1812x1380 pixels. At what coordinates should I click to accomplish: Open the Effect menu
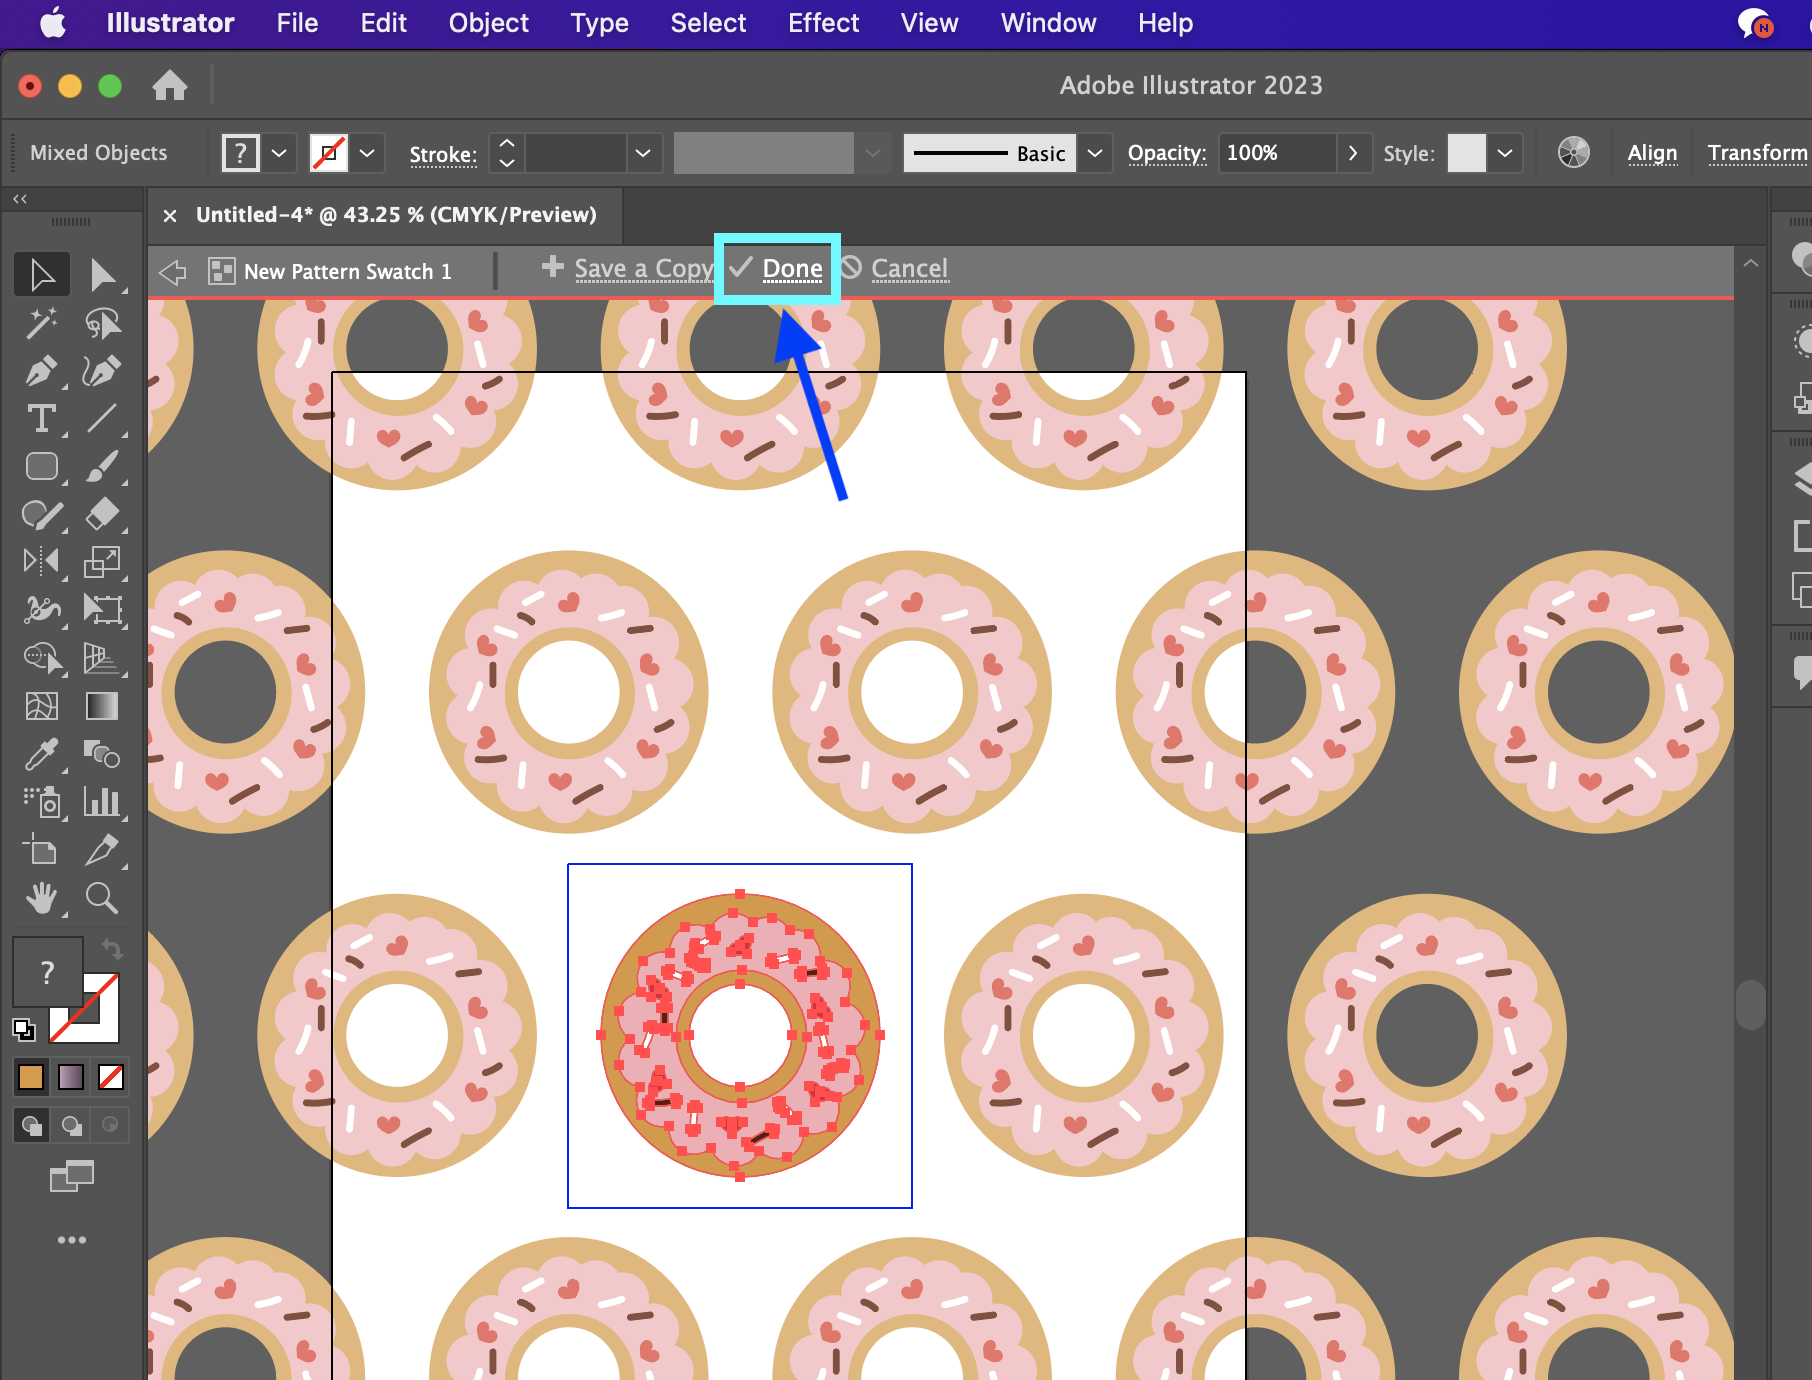click(x=823, y=23)
